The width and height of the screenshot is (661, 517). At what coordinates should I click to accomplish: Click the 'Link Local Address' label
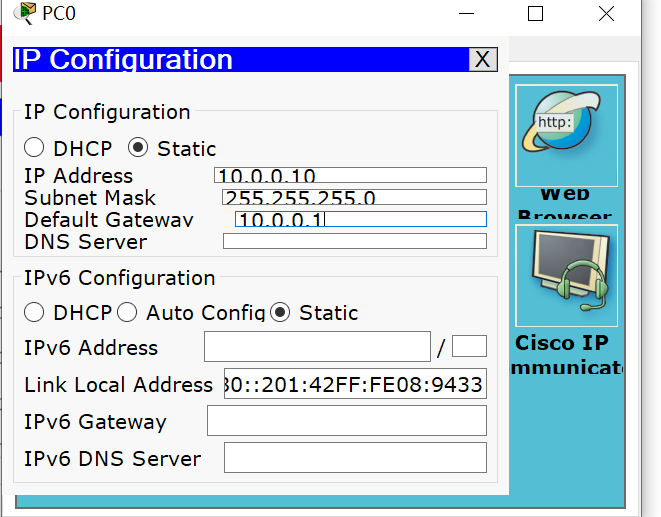[118, 385]
